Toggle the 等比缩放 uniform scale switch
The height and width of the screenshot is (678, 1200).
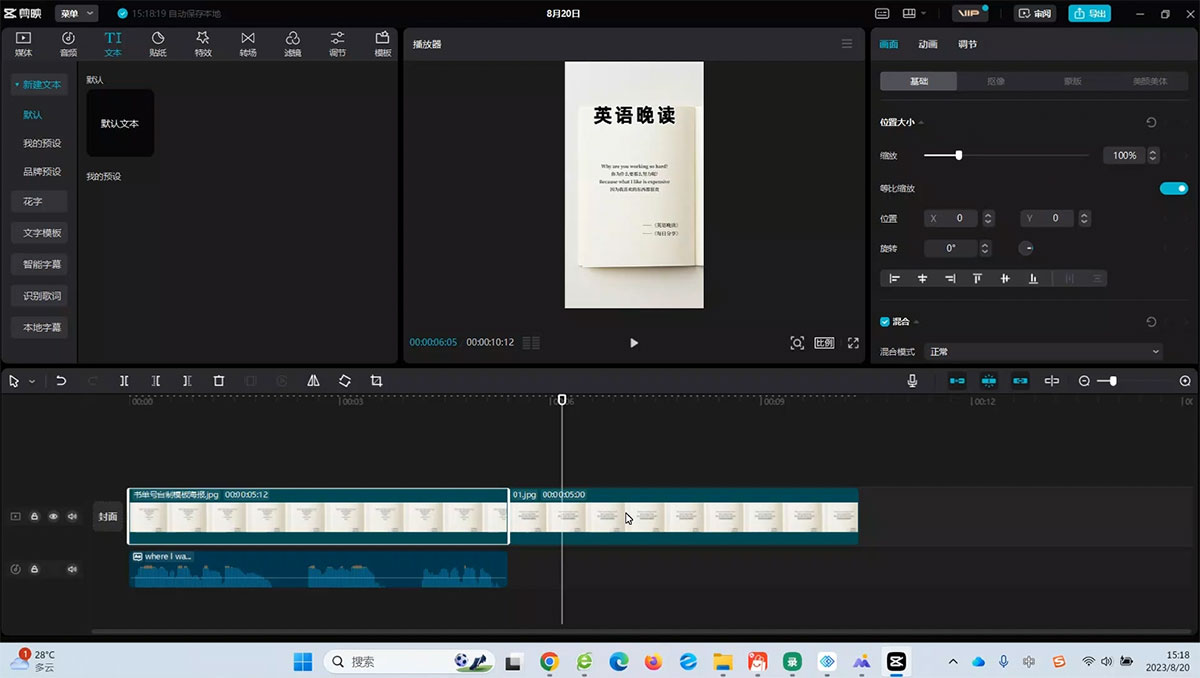1173,188
